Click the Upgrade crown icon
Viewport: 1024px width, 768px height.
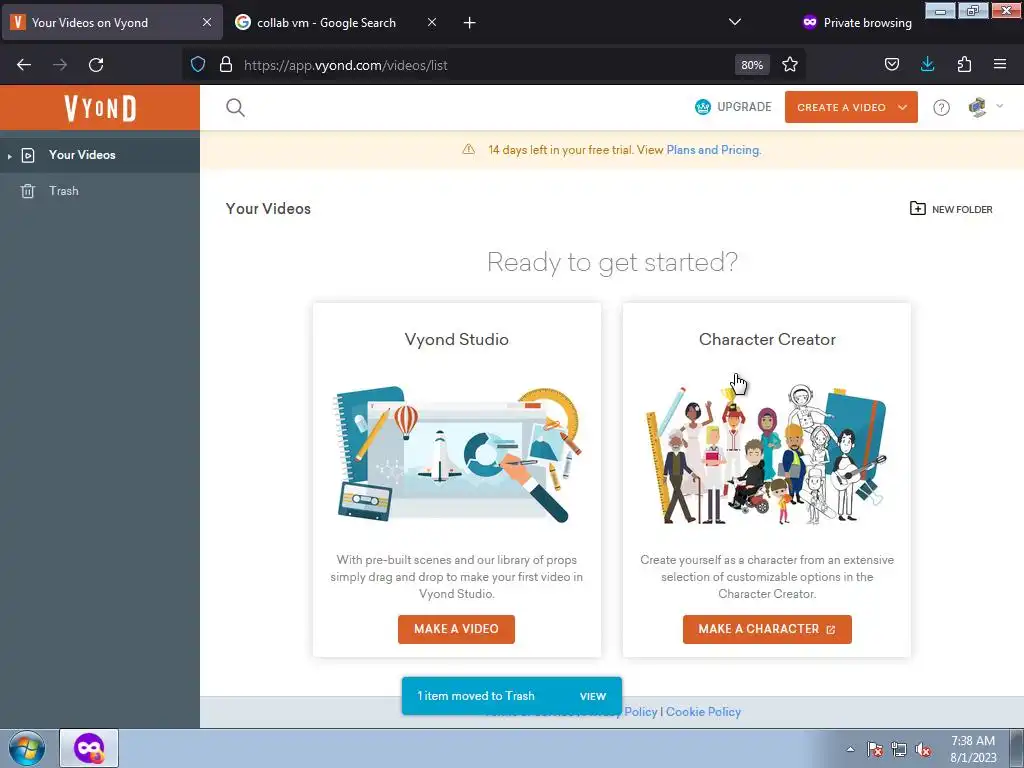pyautogui.click(x=703, y=106)
